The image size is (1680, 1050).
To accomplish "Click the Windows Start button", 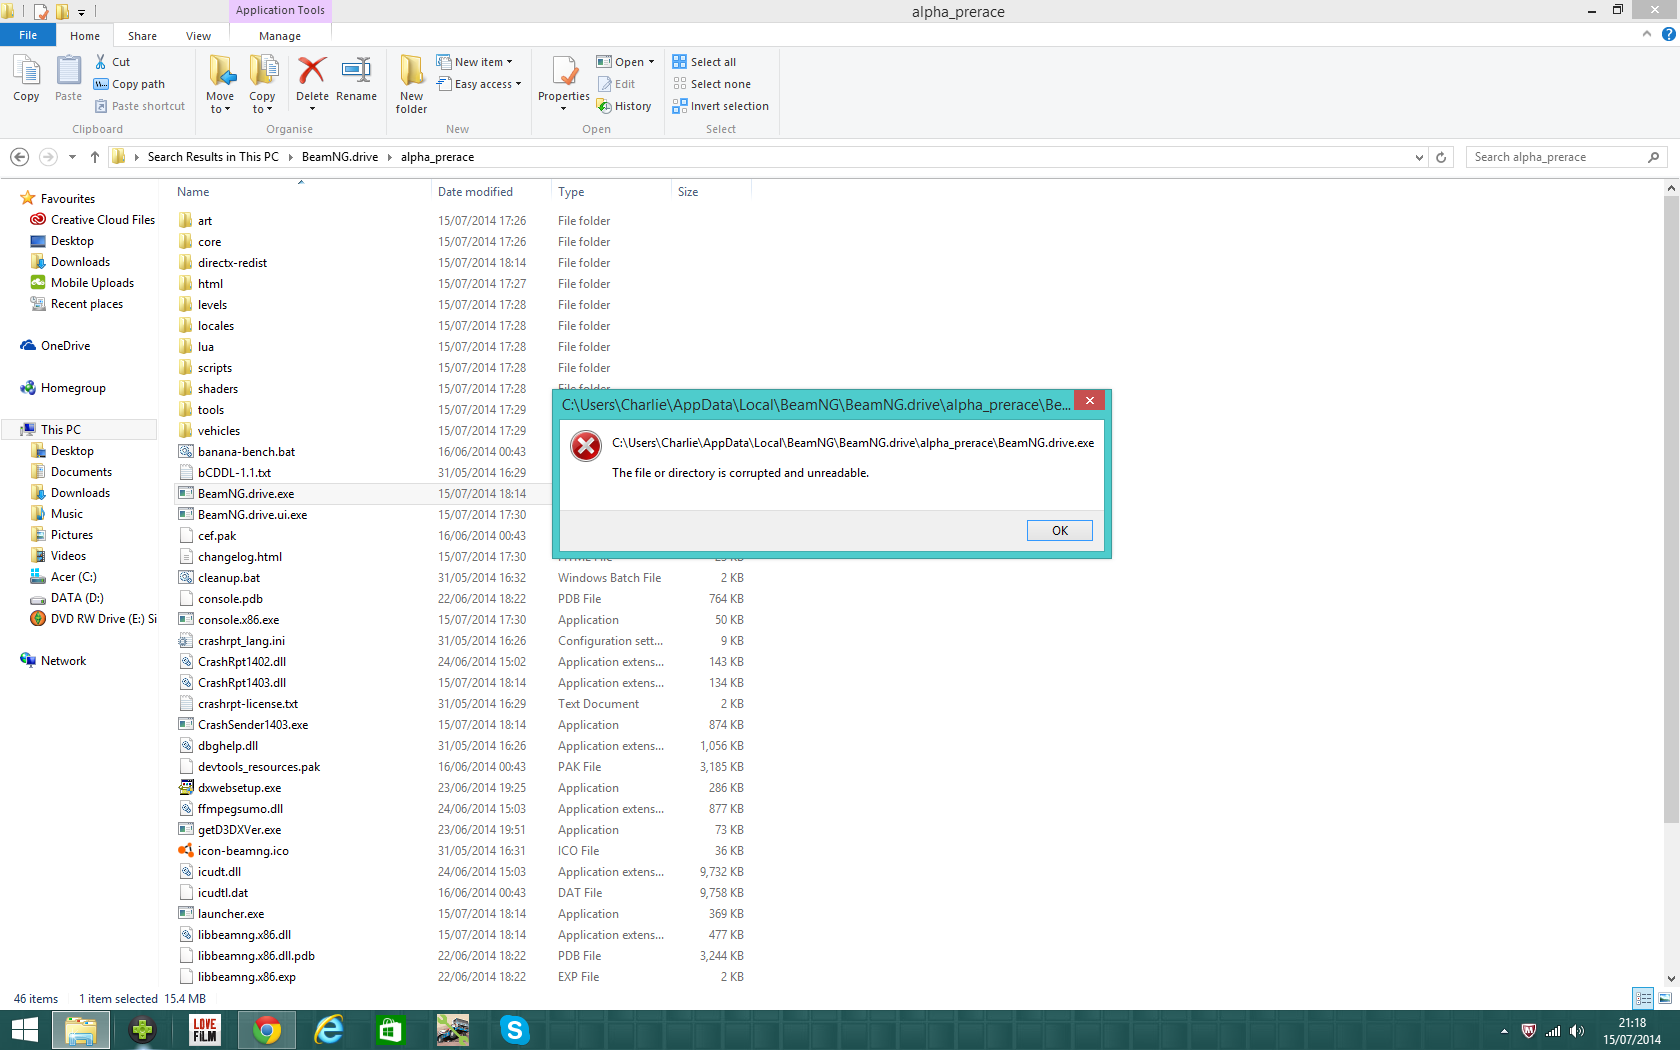I will tap(24, 1030).
